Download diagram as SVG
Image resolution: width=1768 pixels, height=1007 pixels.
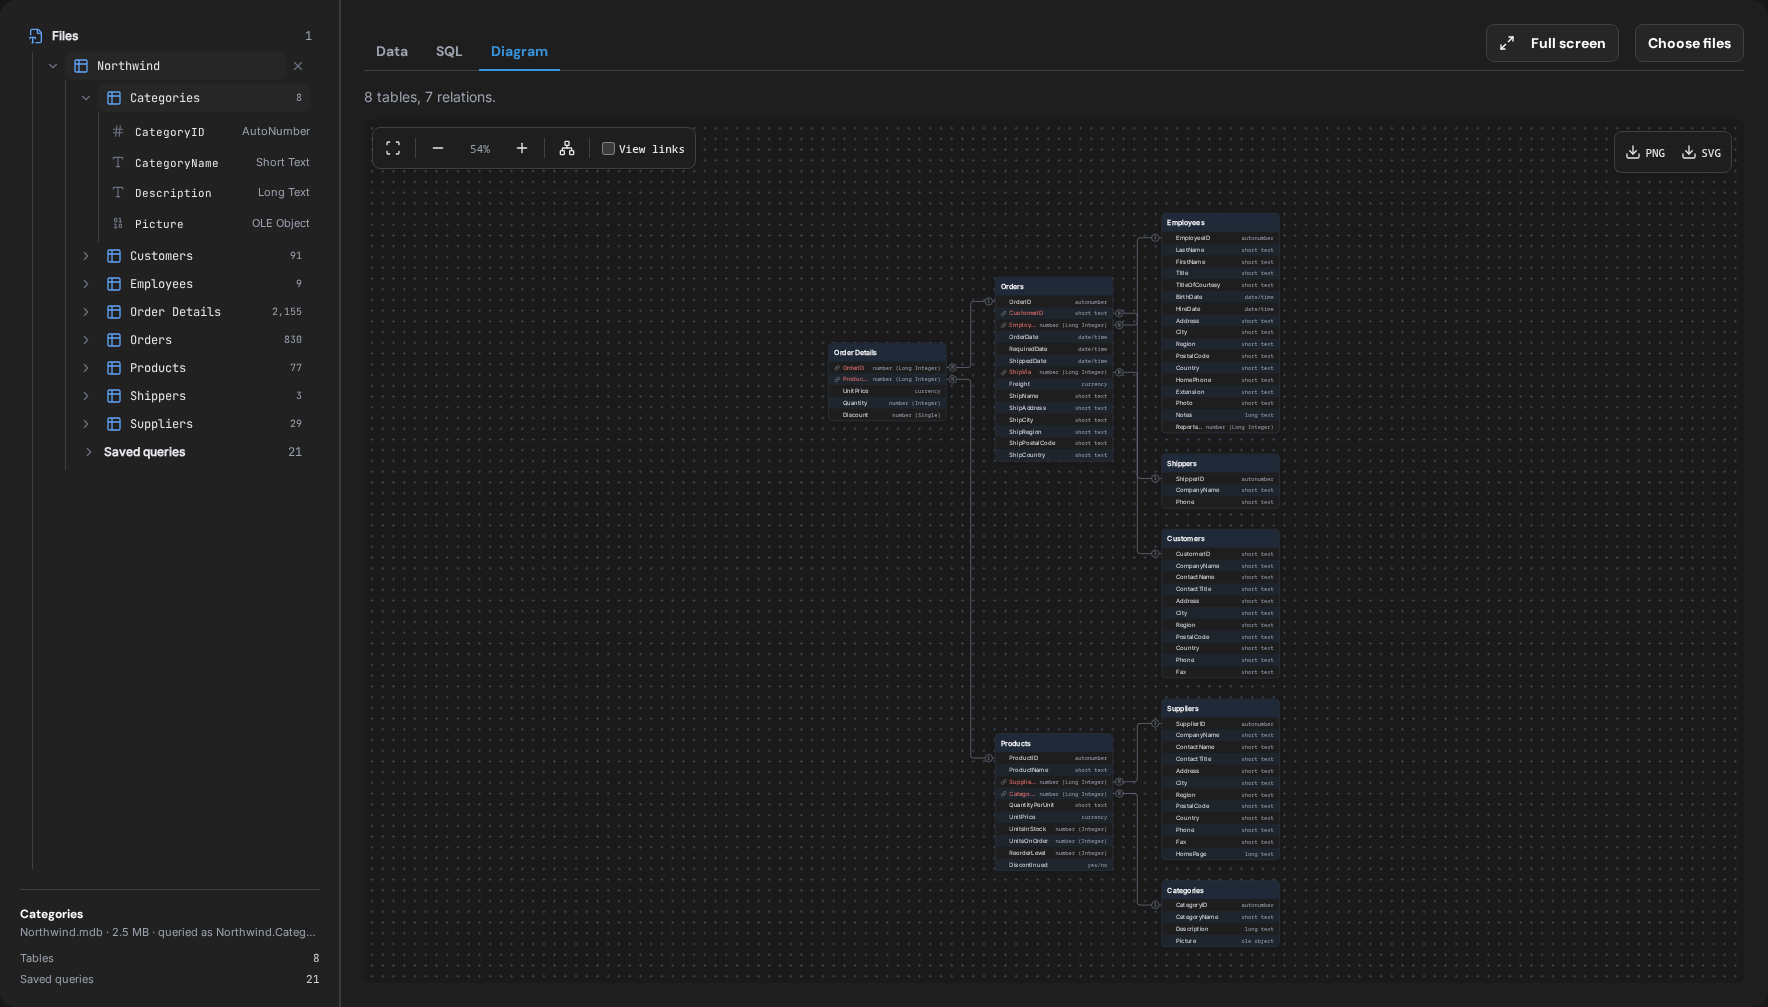[1701, 153]
